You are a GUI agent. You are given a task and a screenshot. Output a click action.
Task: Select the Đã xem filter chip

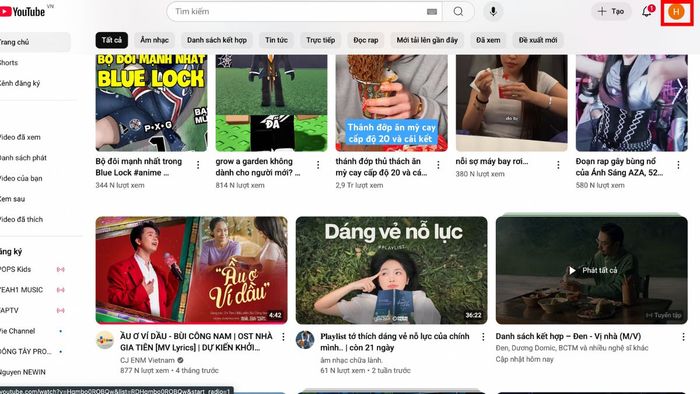488,40
